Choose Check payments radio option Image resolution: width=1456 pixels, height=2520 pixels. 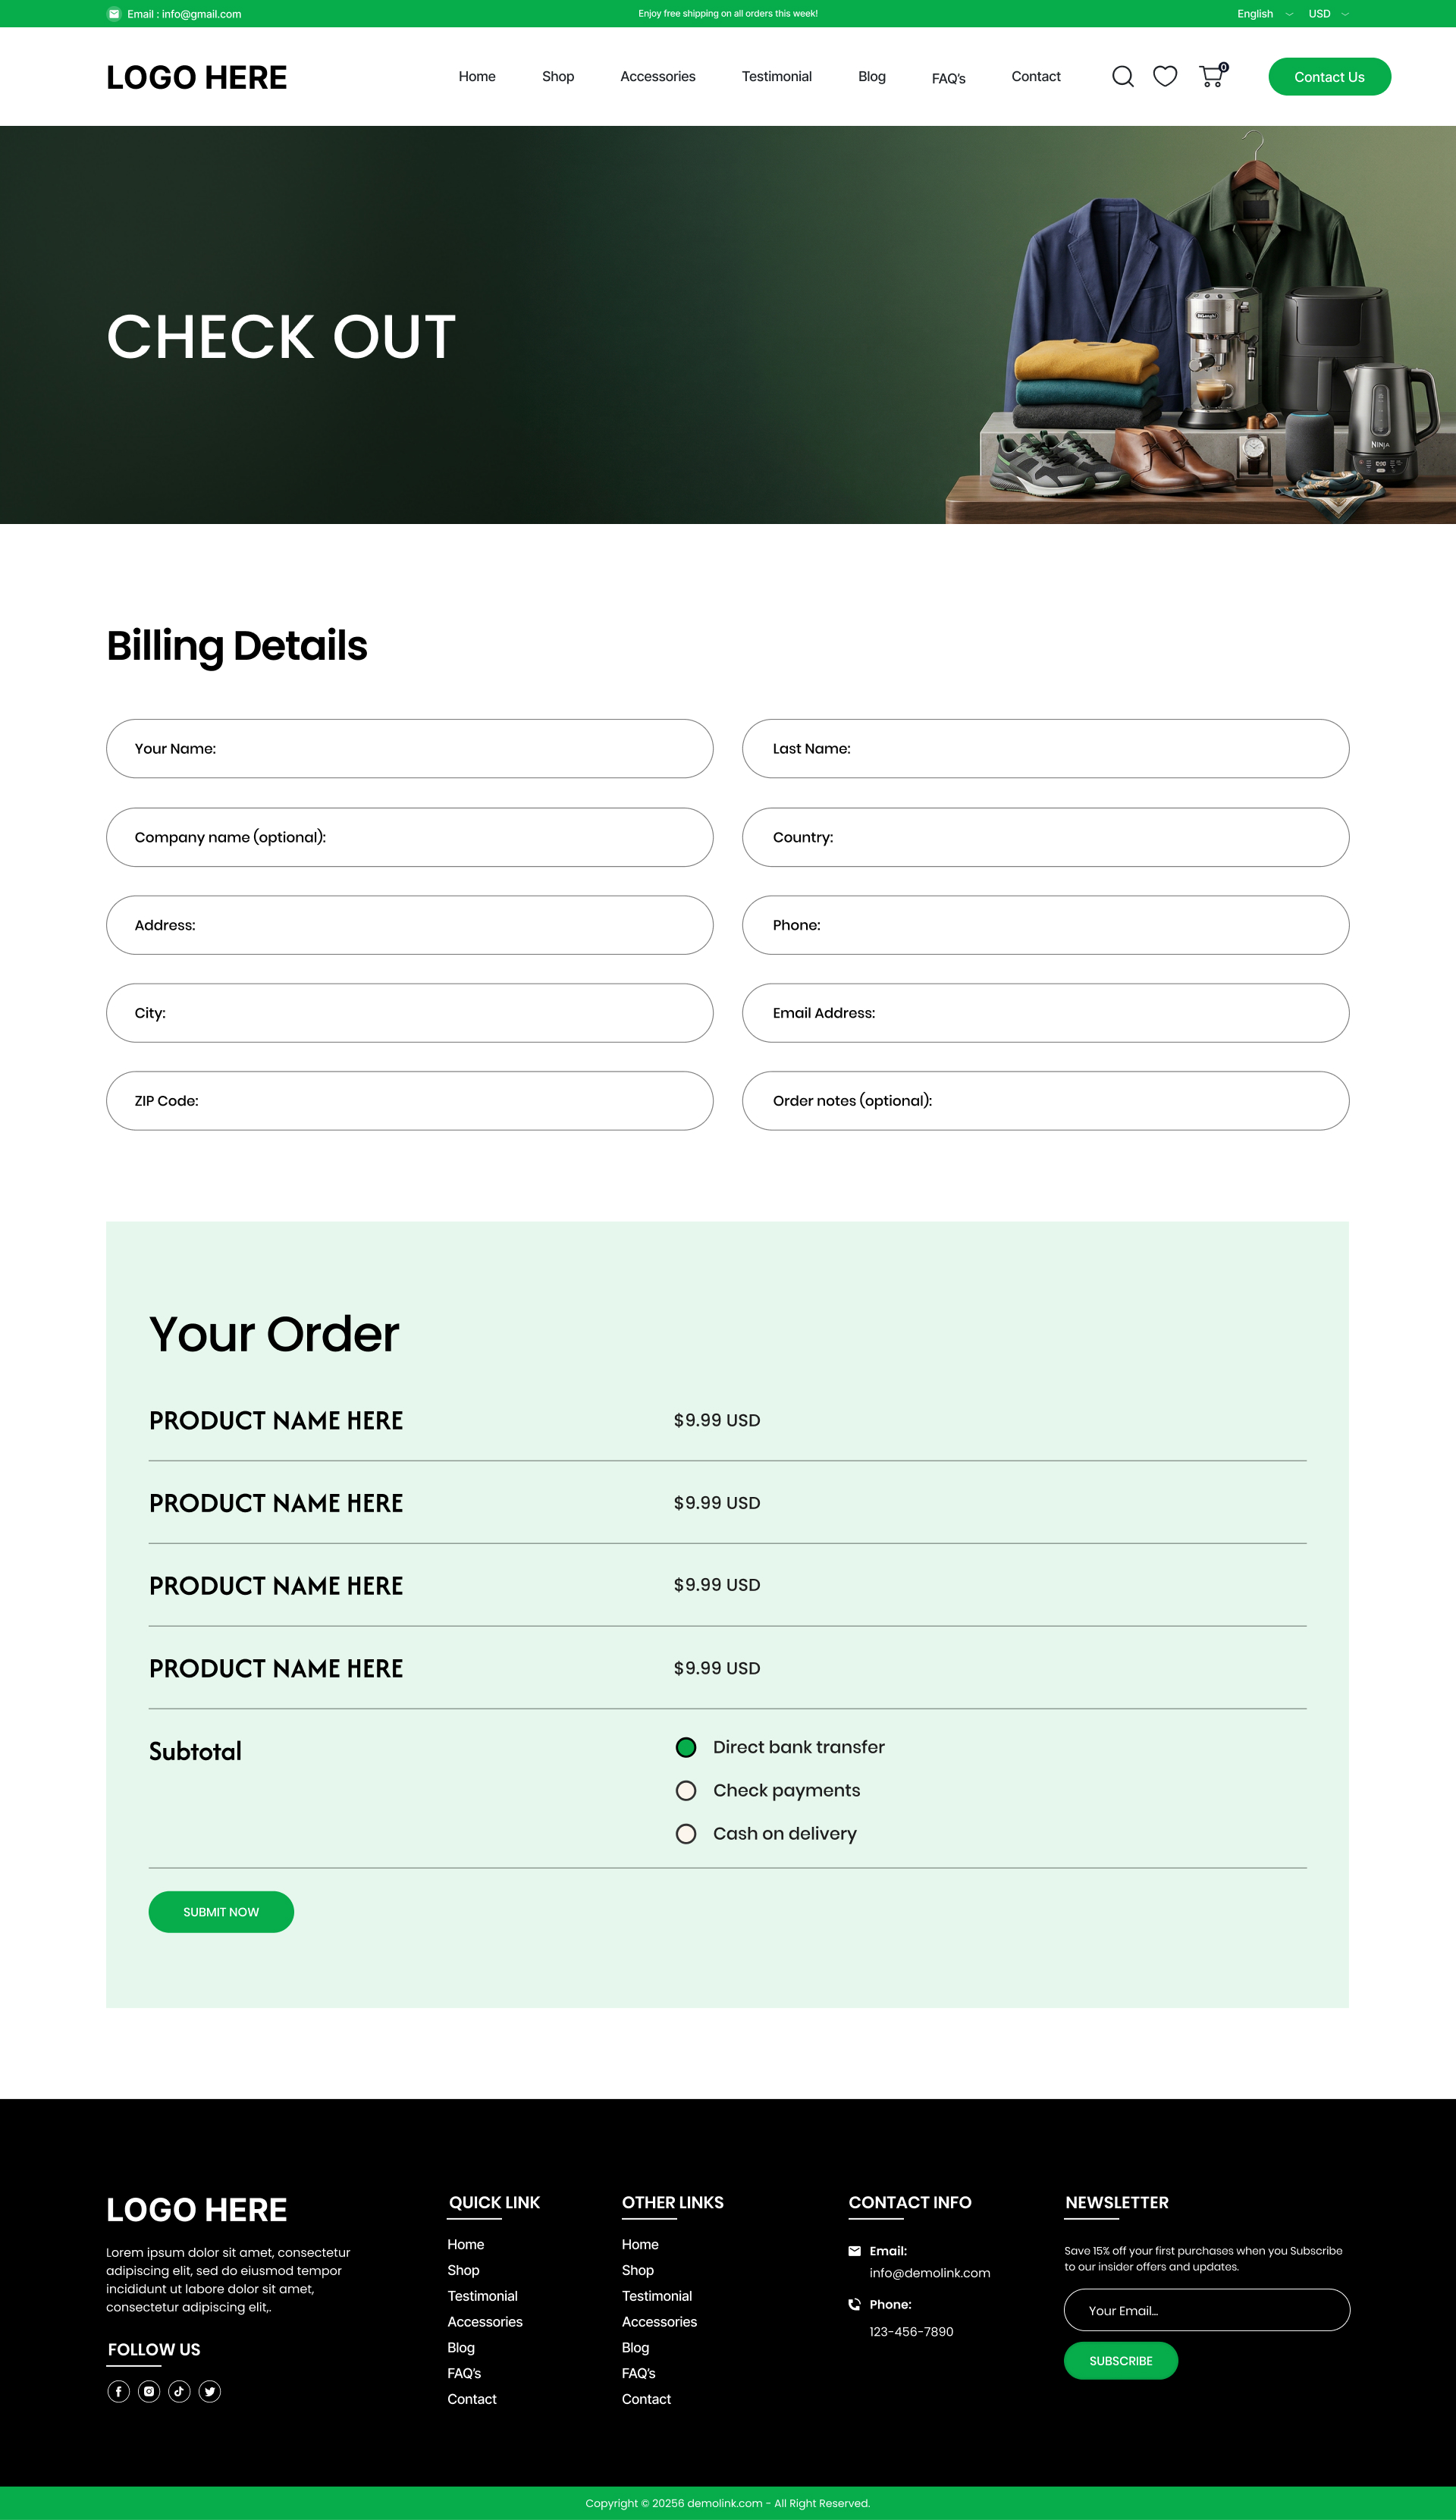point(686,1790)
